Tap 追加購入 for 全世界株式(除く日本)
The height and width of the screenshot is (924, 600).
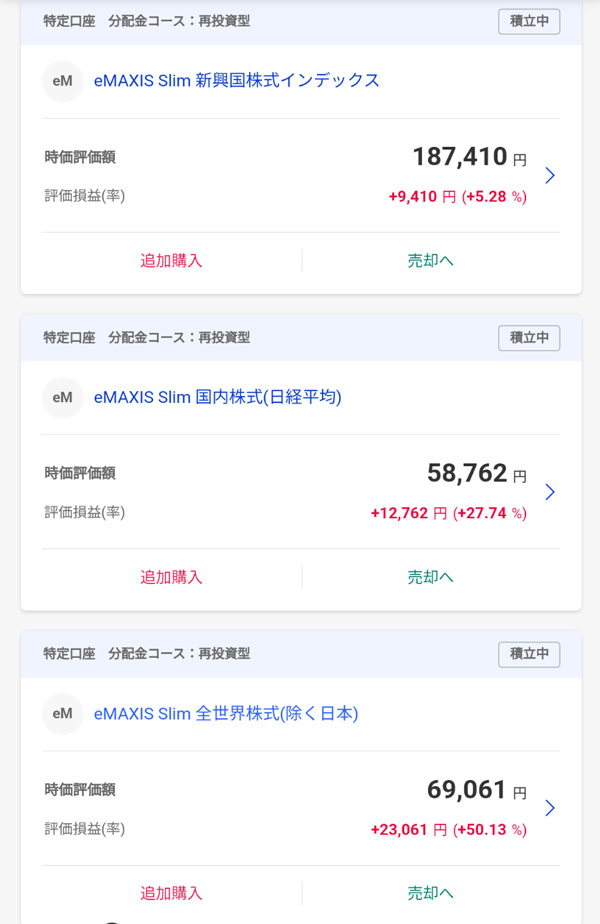[x=171, y=893]
